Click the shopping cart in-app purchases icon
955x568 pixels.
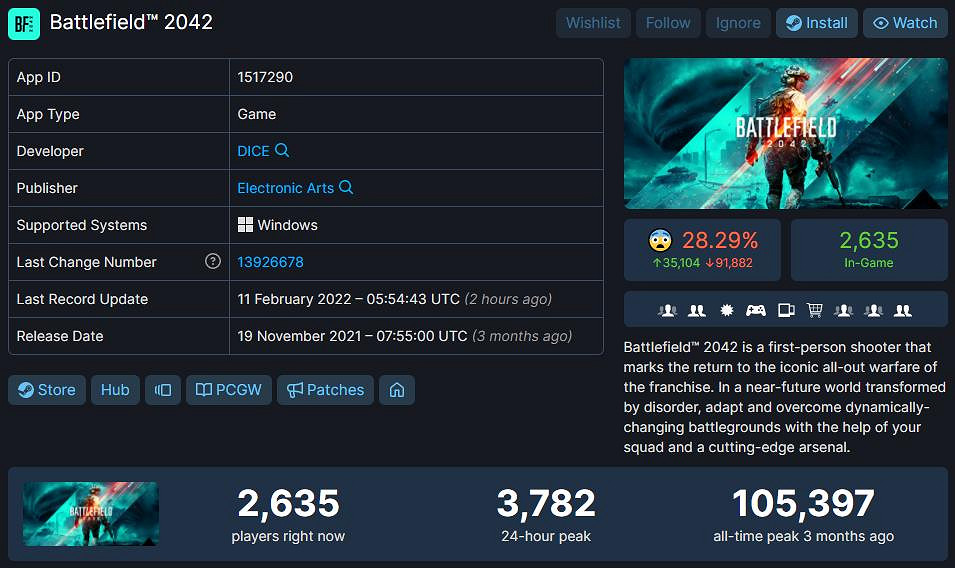point(814,310)
